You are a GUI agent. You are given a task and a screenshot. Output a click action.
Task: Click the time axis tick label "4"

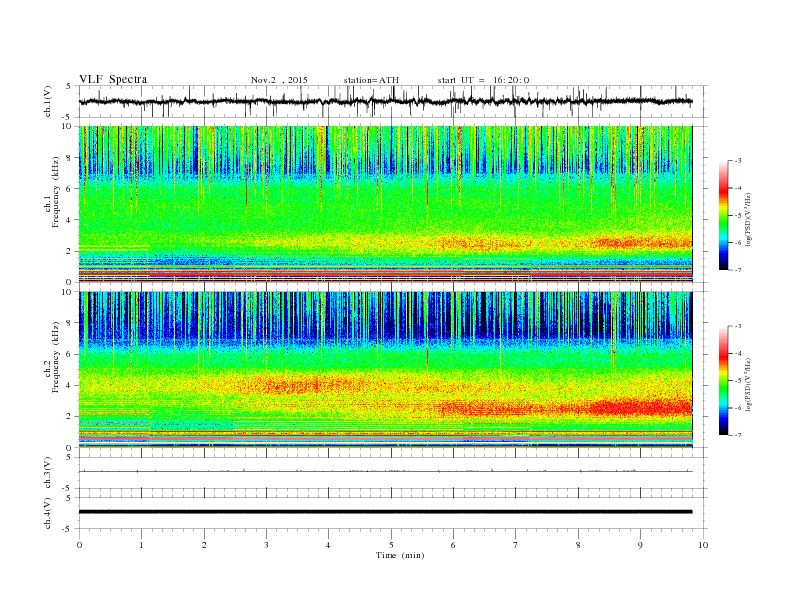pyautogui.click(x=328, y=545)
